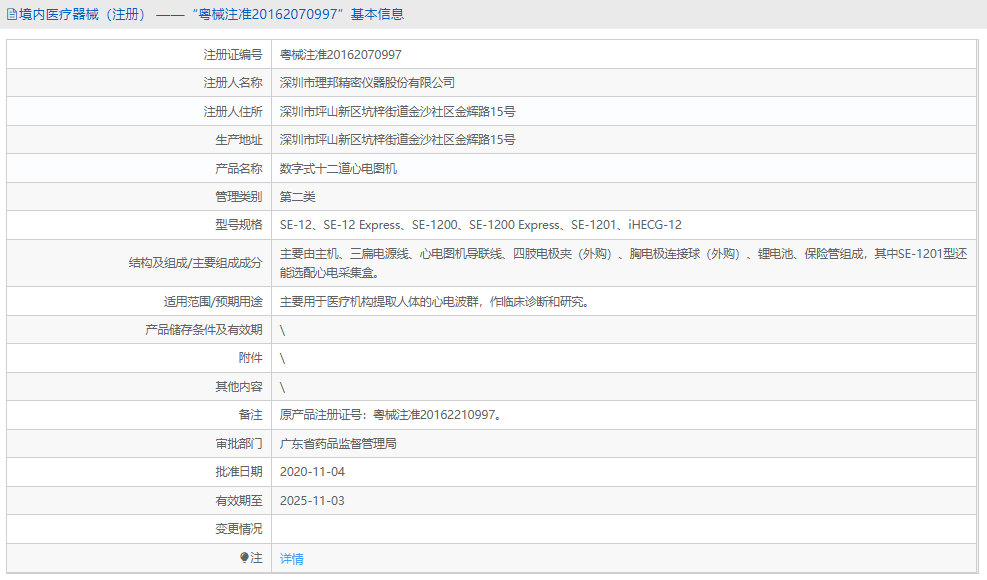Click the 产品储存条件及有效期 label
This screenshot has width=987, height=580.
(x=203, y=329)
